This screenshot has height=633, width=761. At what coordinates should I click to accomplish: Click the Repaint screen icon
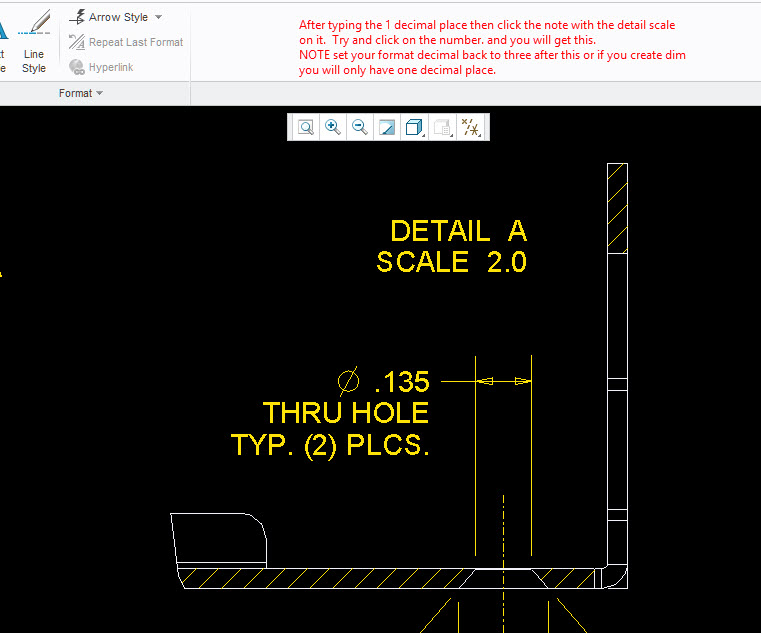tap(387, 128)
